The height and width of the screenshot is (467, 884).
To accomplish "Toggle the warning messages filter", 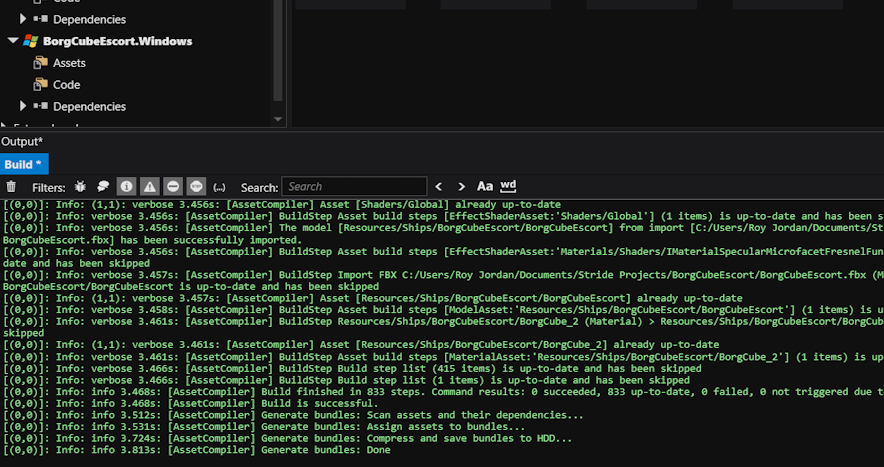I will 149,186.
